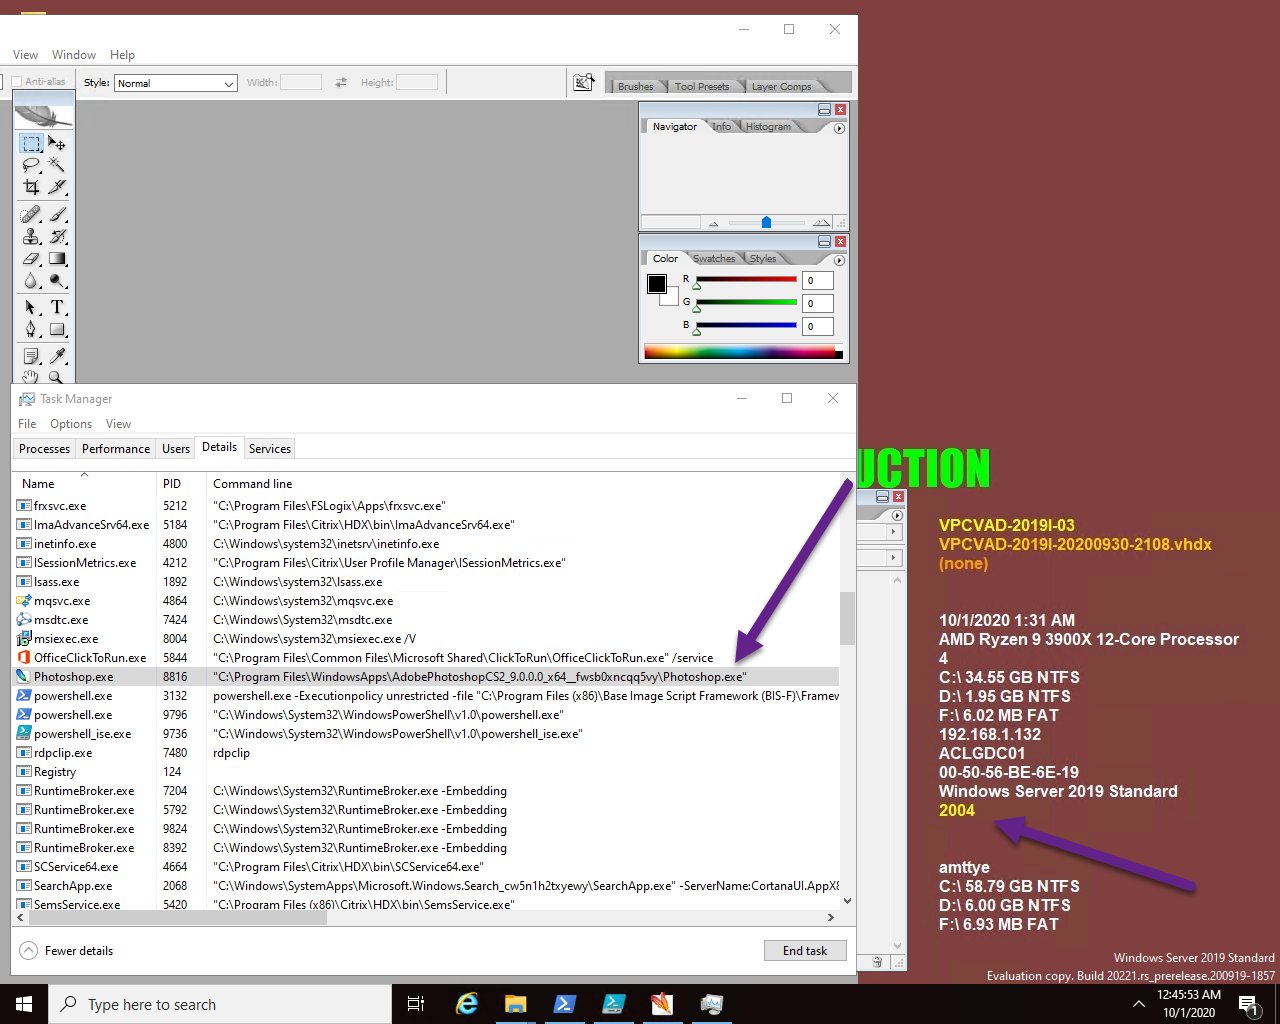
Task: Select the Path Selection tool
Action: tap(32, 307)
